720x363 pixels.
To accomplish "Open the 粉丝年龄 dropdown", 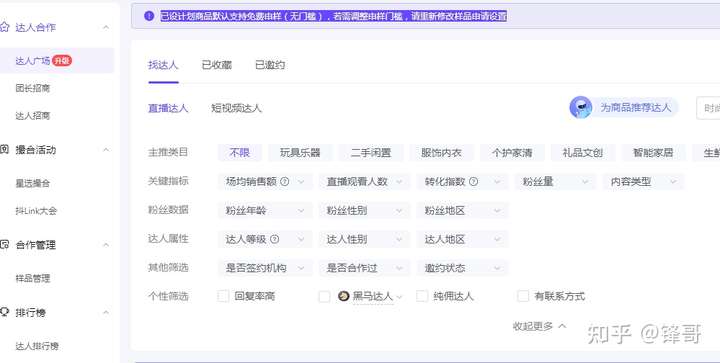I will (x=265, y=211).
